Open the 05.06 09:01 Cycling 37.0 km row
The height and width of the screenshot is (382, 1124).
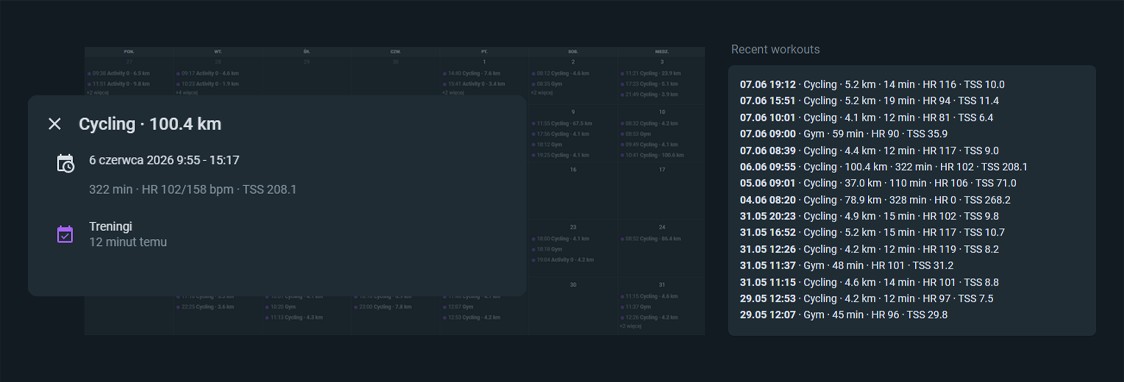(877, 183)
